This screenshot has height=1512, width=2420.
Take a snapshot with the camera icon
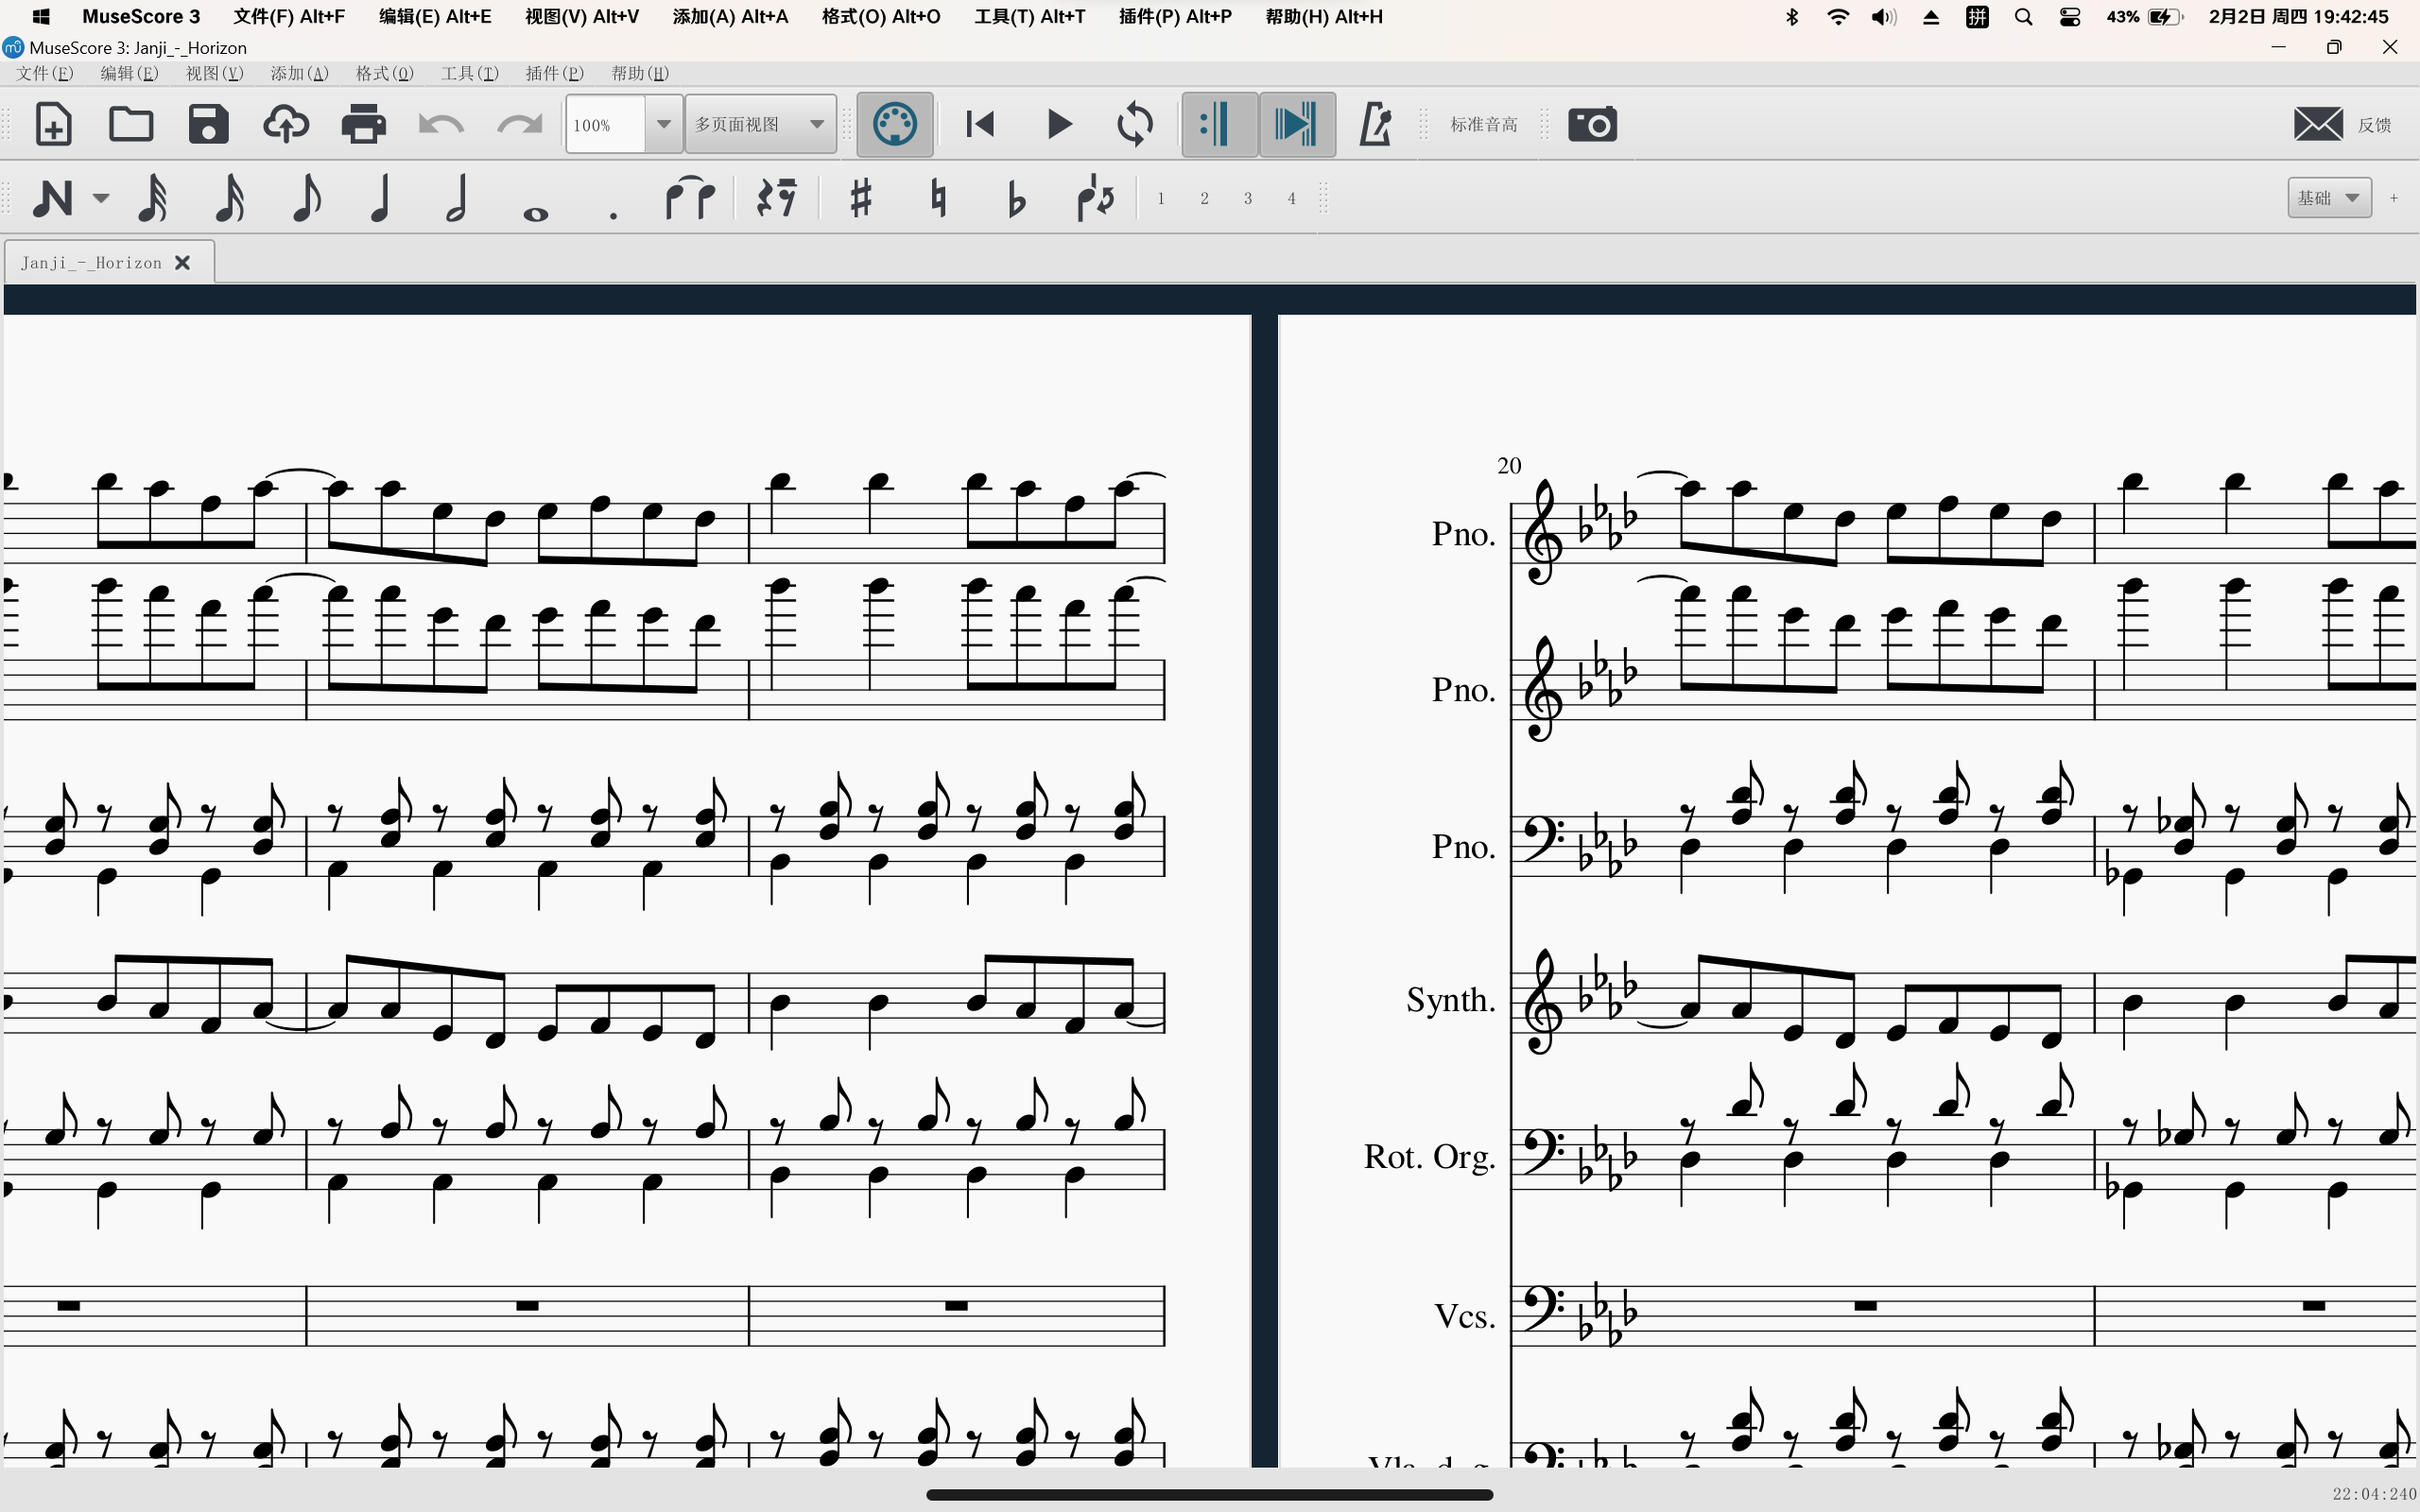1592,125
